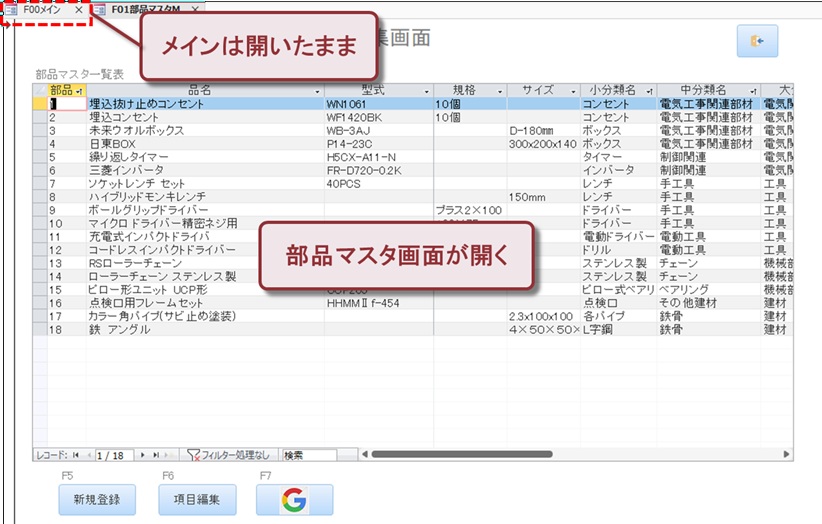This screenshot has width=822, height=524.
Task: Click the 検索 search box in record bar
Action: pos(308,455)
